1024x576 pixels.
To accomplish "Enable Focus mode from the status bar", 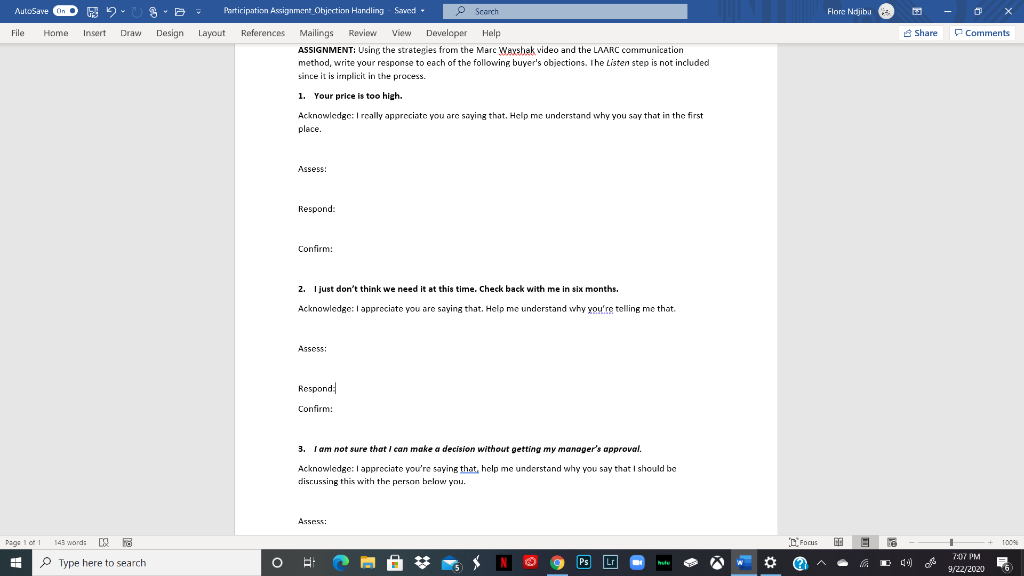I will (x=805, y=541).
